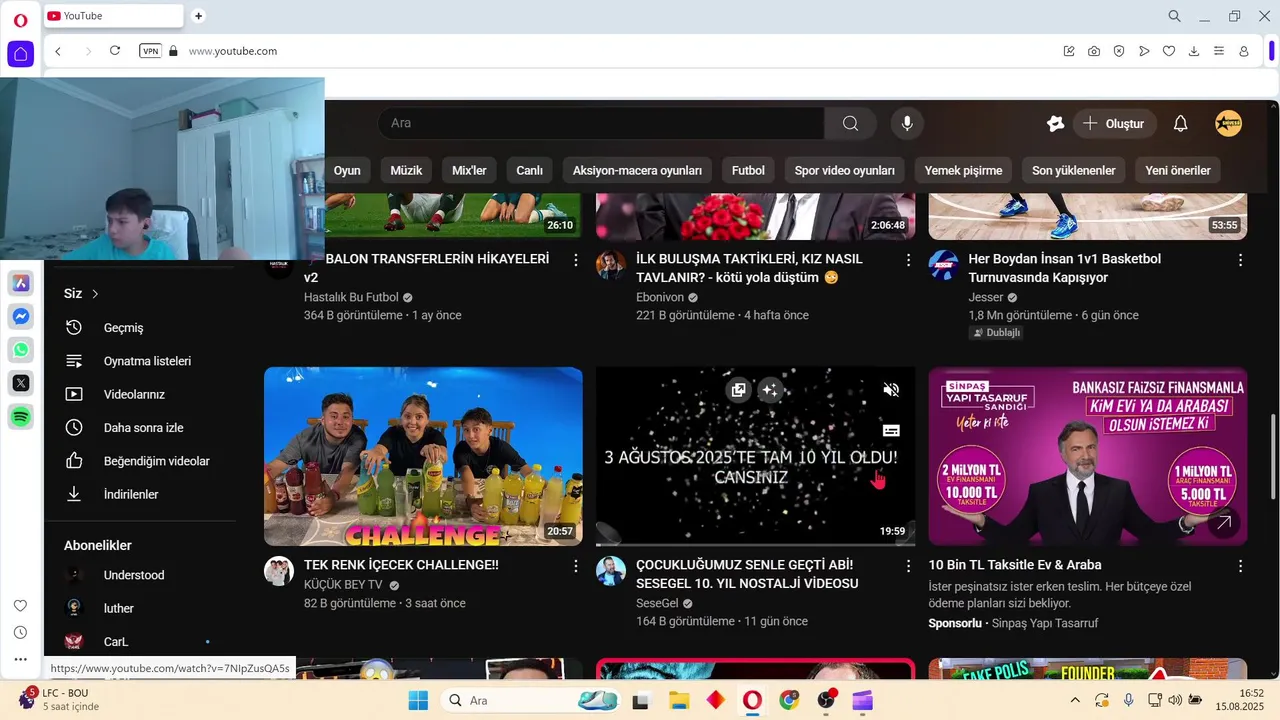This screenshot has width=1280, height=720.
Task: Click the 'Oluştur' create button
Action: (x=1115, y=124)
